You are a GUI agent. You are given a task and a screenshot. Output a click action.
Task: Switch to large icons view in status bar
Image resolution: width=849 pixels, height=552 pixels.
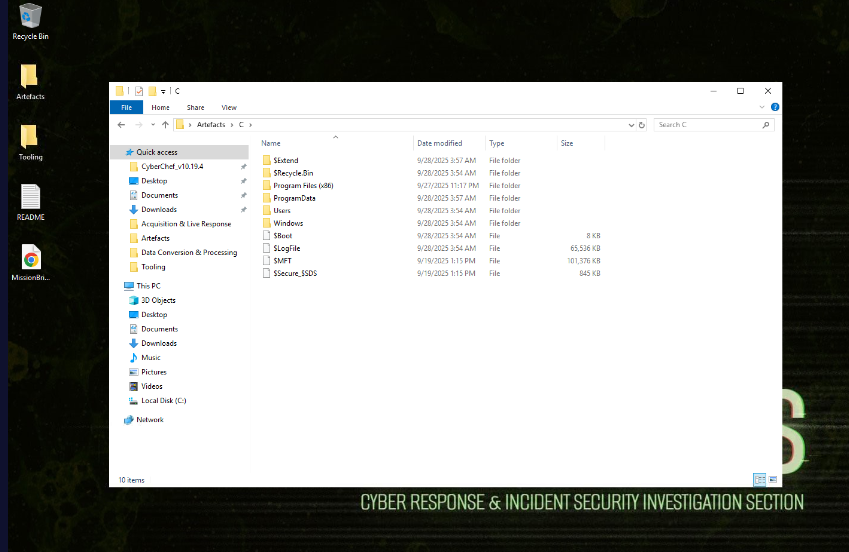pos(771,480)
